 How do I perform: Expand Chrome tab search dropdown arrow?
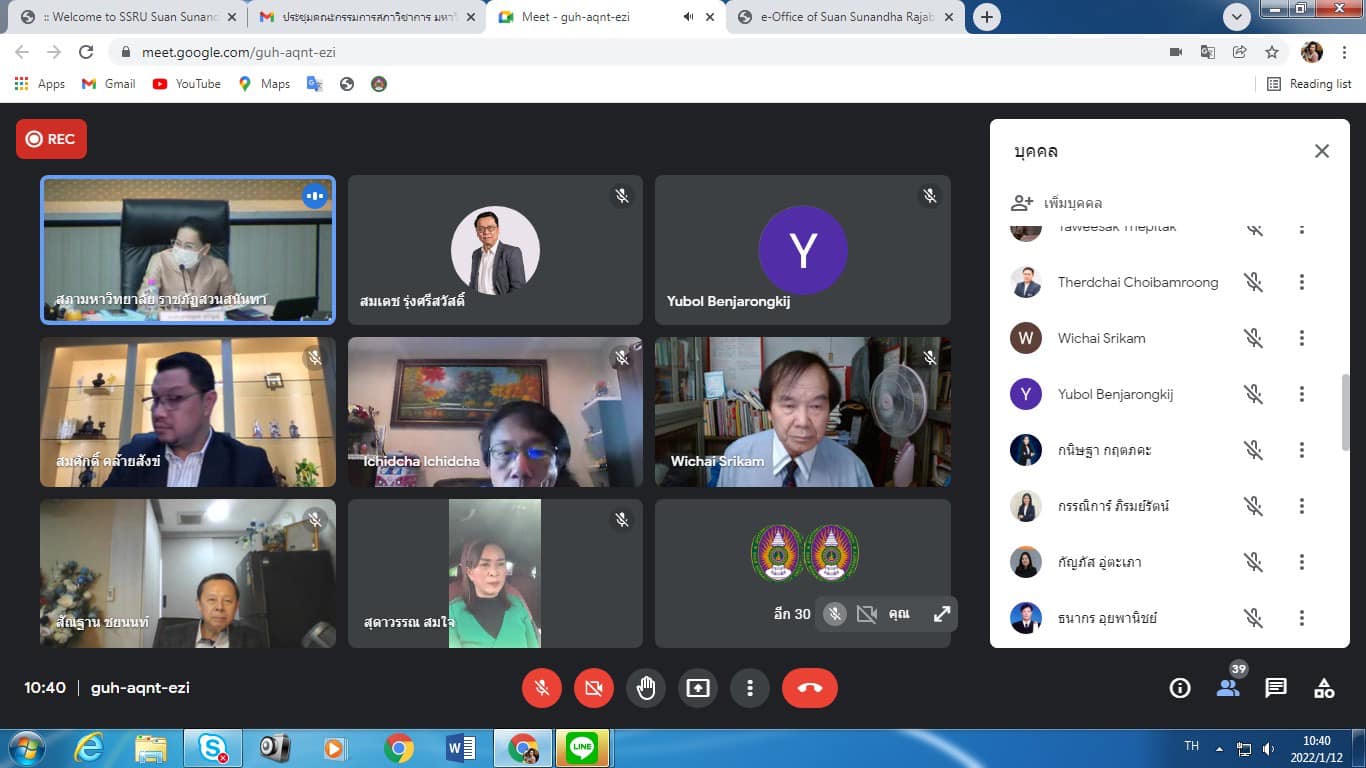click(x=1237, y=17)
